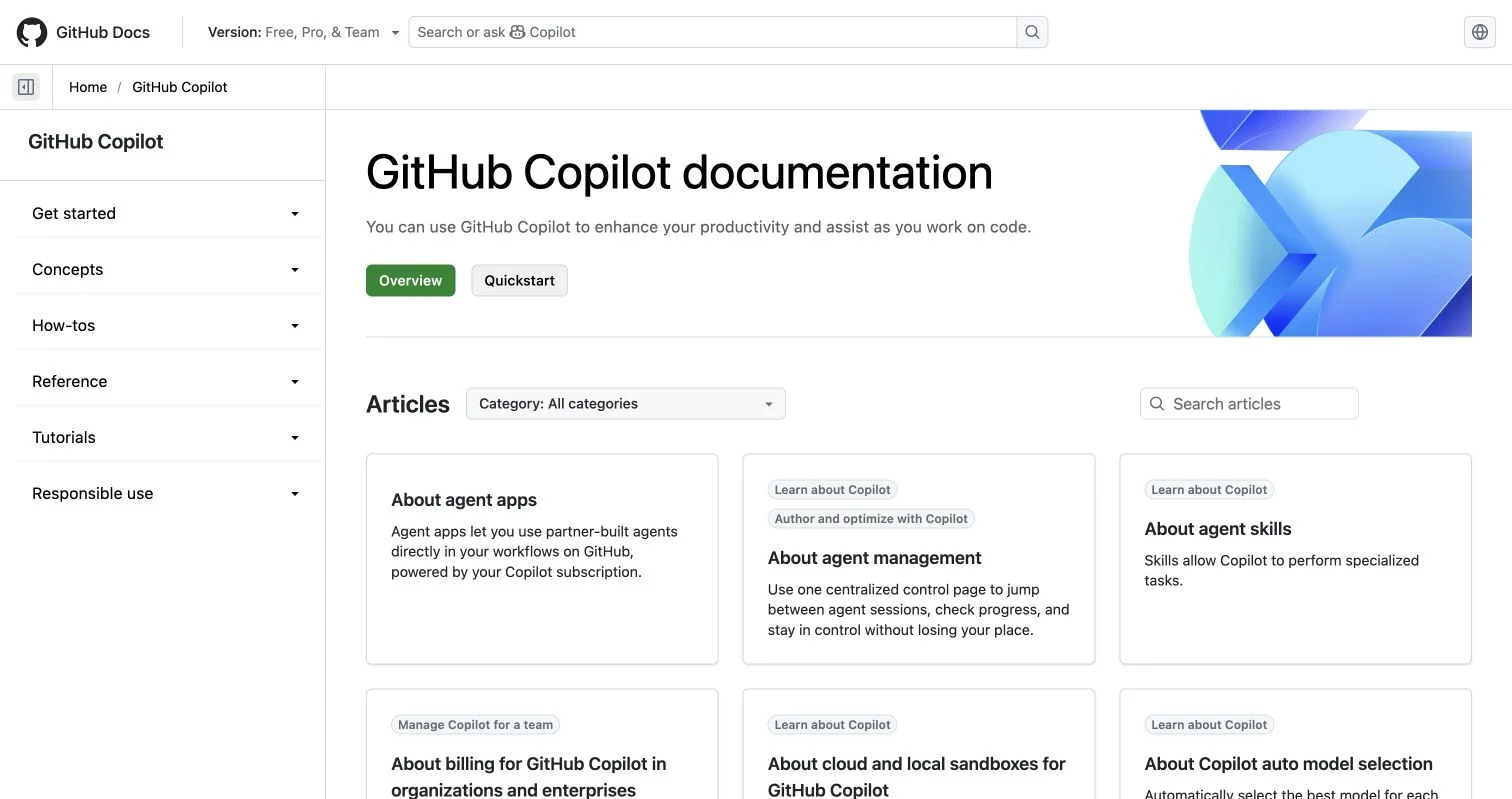The image size is (1512, 799).
Task: Click the GitHub Copilot documentation page heading
Action: 679,172
